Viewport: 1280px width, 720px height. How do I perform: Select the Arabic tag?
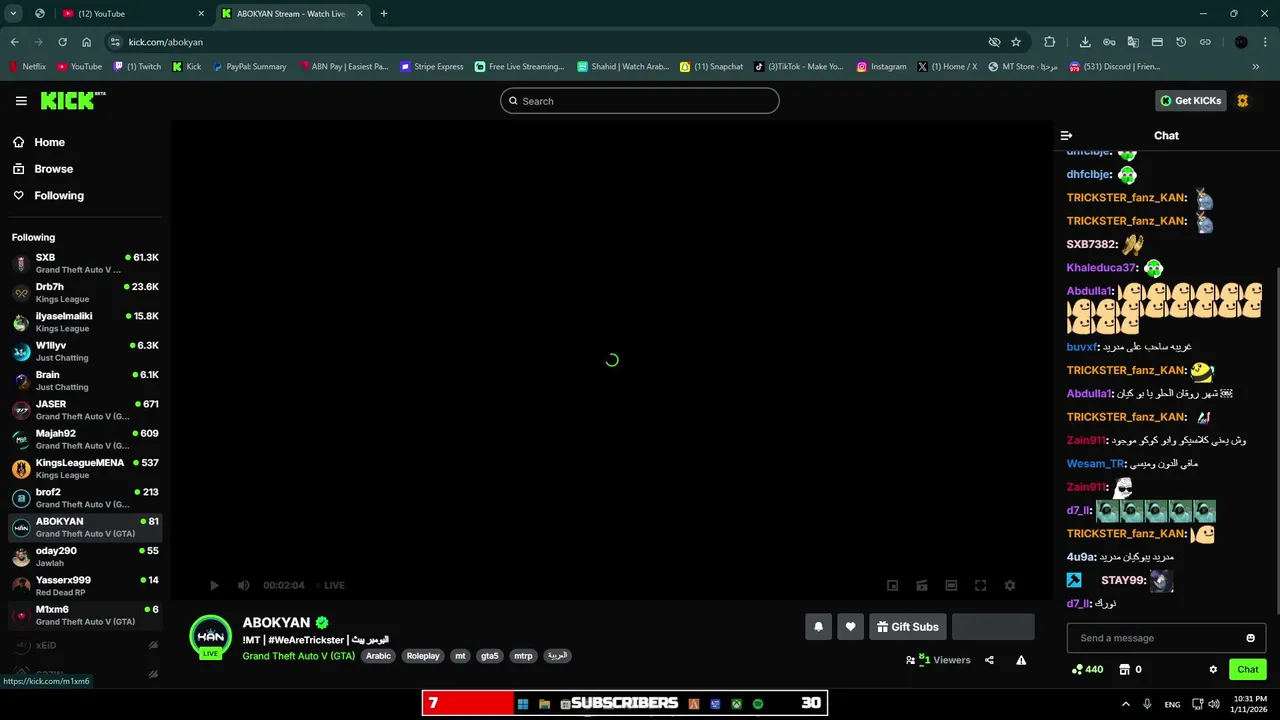[x=378, y=656]
